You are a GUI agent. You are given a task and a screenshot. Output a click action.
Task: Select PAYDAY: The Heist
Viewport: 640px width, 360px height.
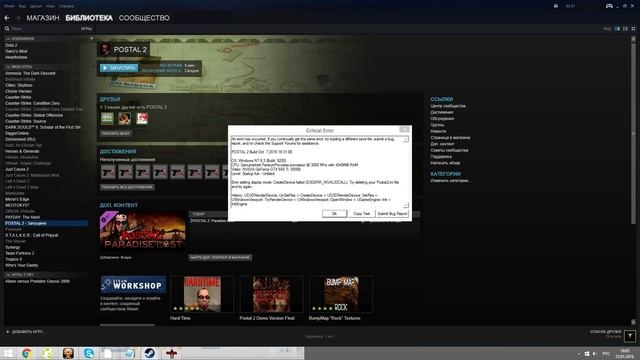(22, 218)
